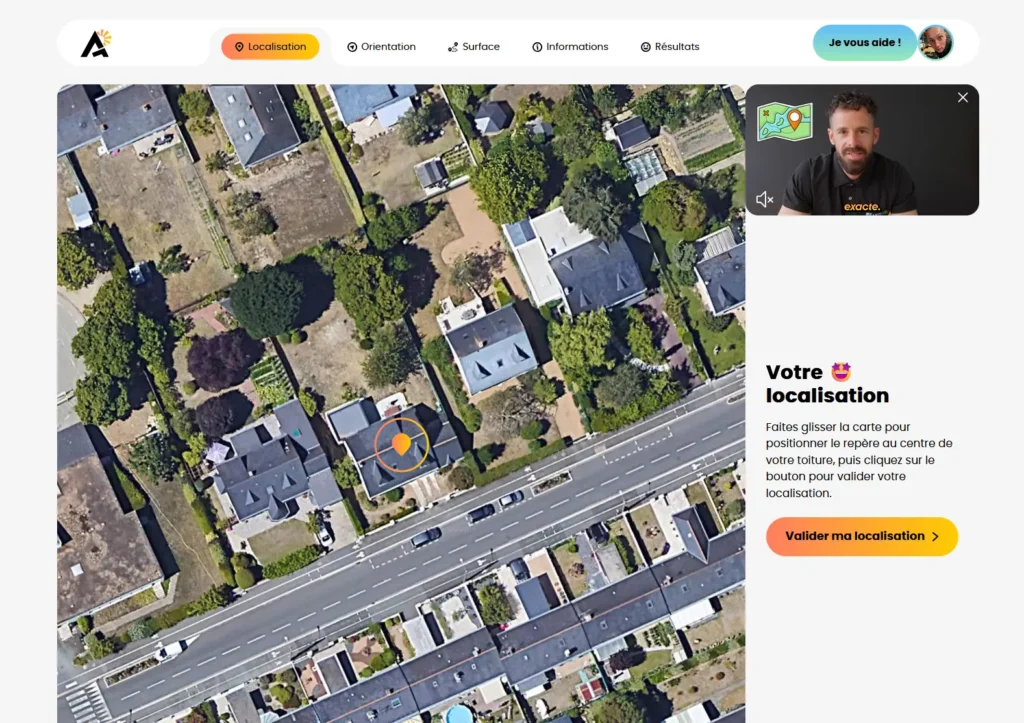
Task: Go to the Orientation step
Action: [381, 46]
